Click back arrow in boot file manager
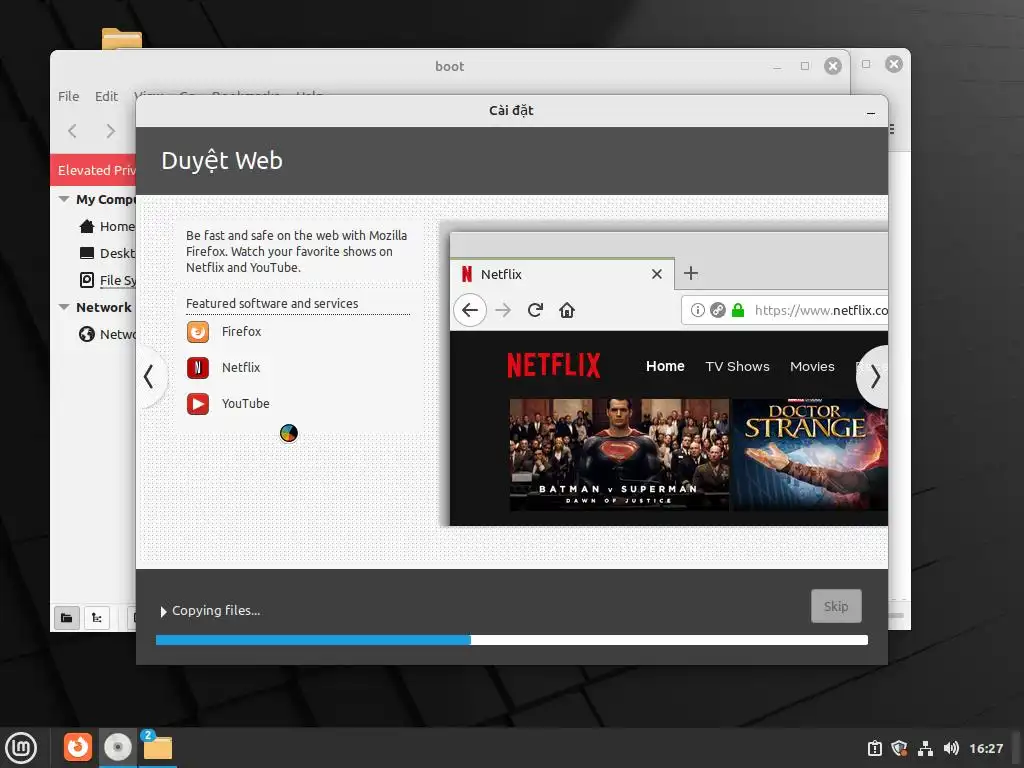This screenshot has width=1024, height=768. [x=72, y=131]
